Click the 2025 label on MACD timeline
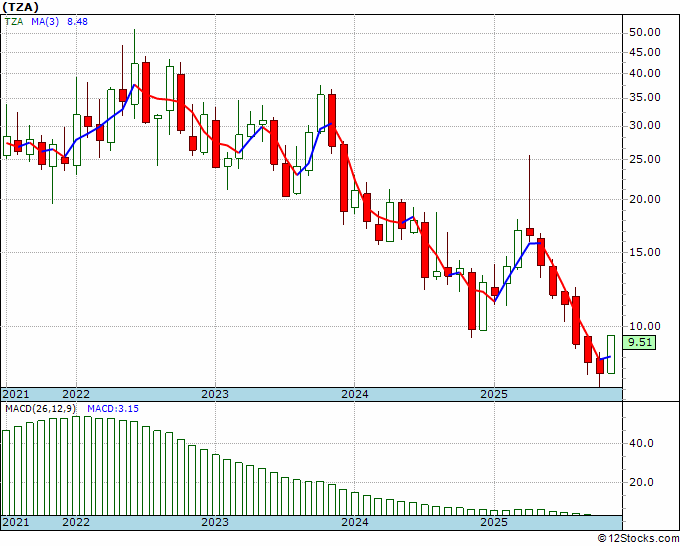Image resolution: width=680 pixels, height=546 pixels. coord(494,522)
